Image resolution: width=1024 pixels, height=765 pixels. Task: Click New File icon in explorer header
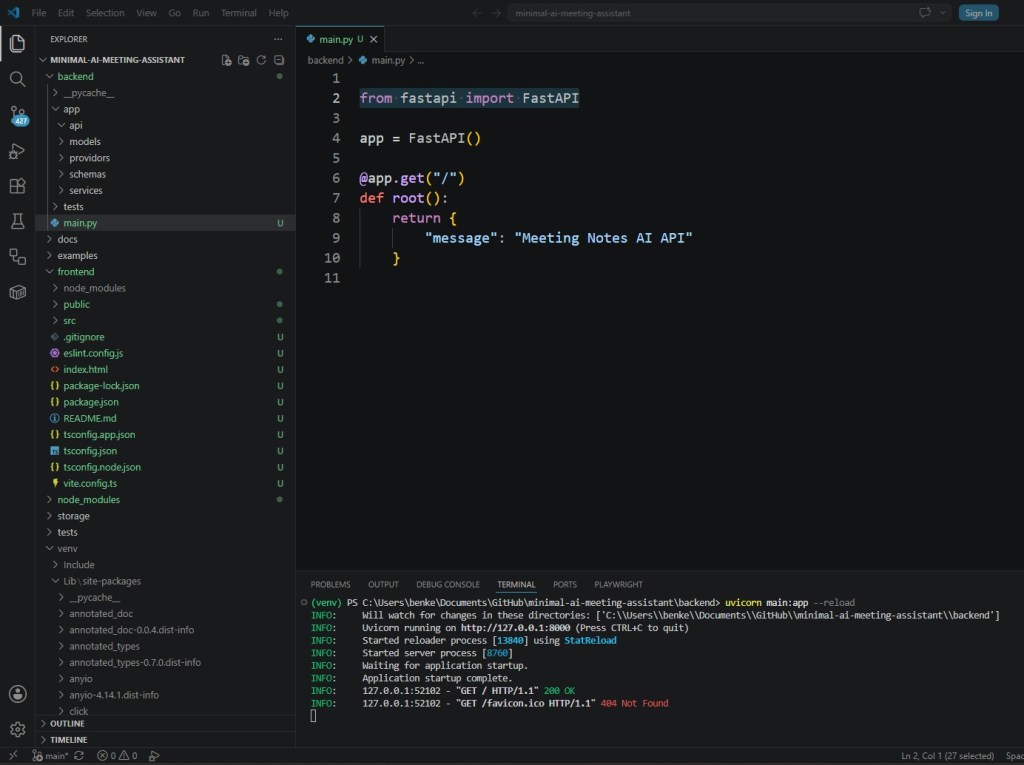click(226, 60)
